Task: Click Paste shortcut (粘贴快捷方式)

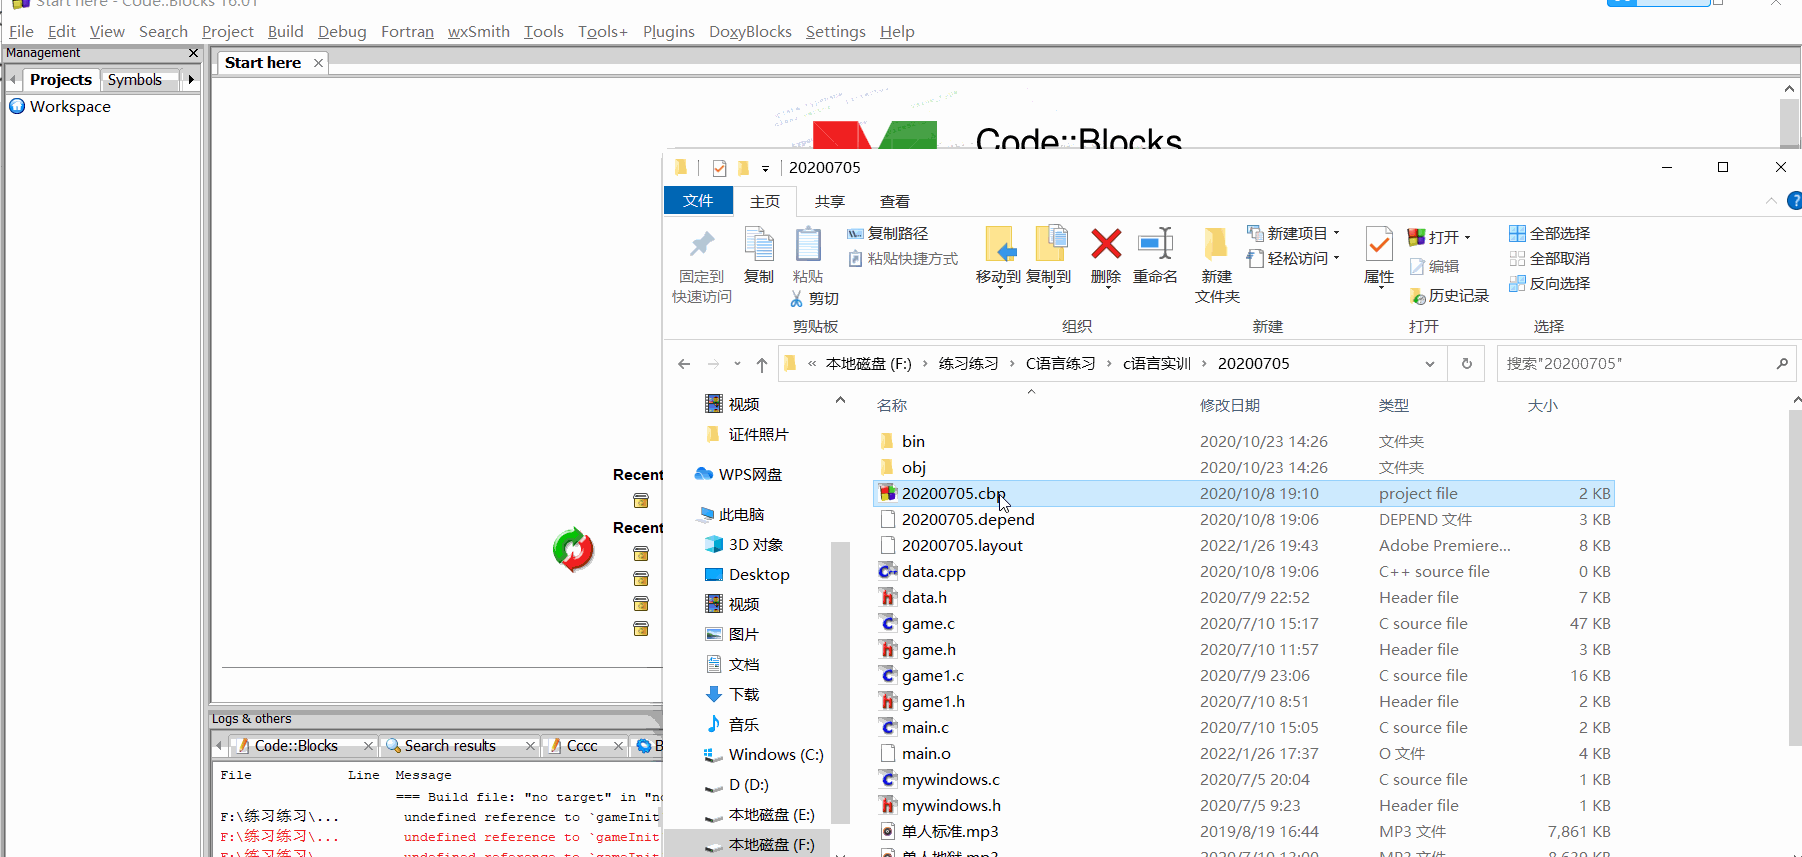Action: [x=903, y=258]
